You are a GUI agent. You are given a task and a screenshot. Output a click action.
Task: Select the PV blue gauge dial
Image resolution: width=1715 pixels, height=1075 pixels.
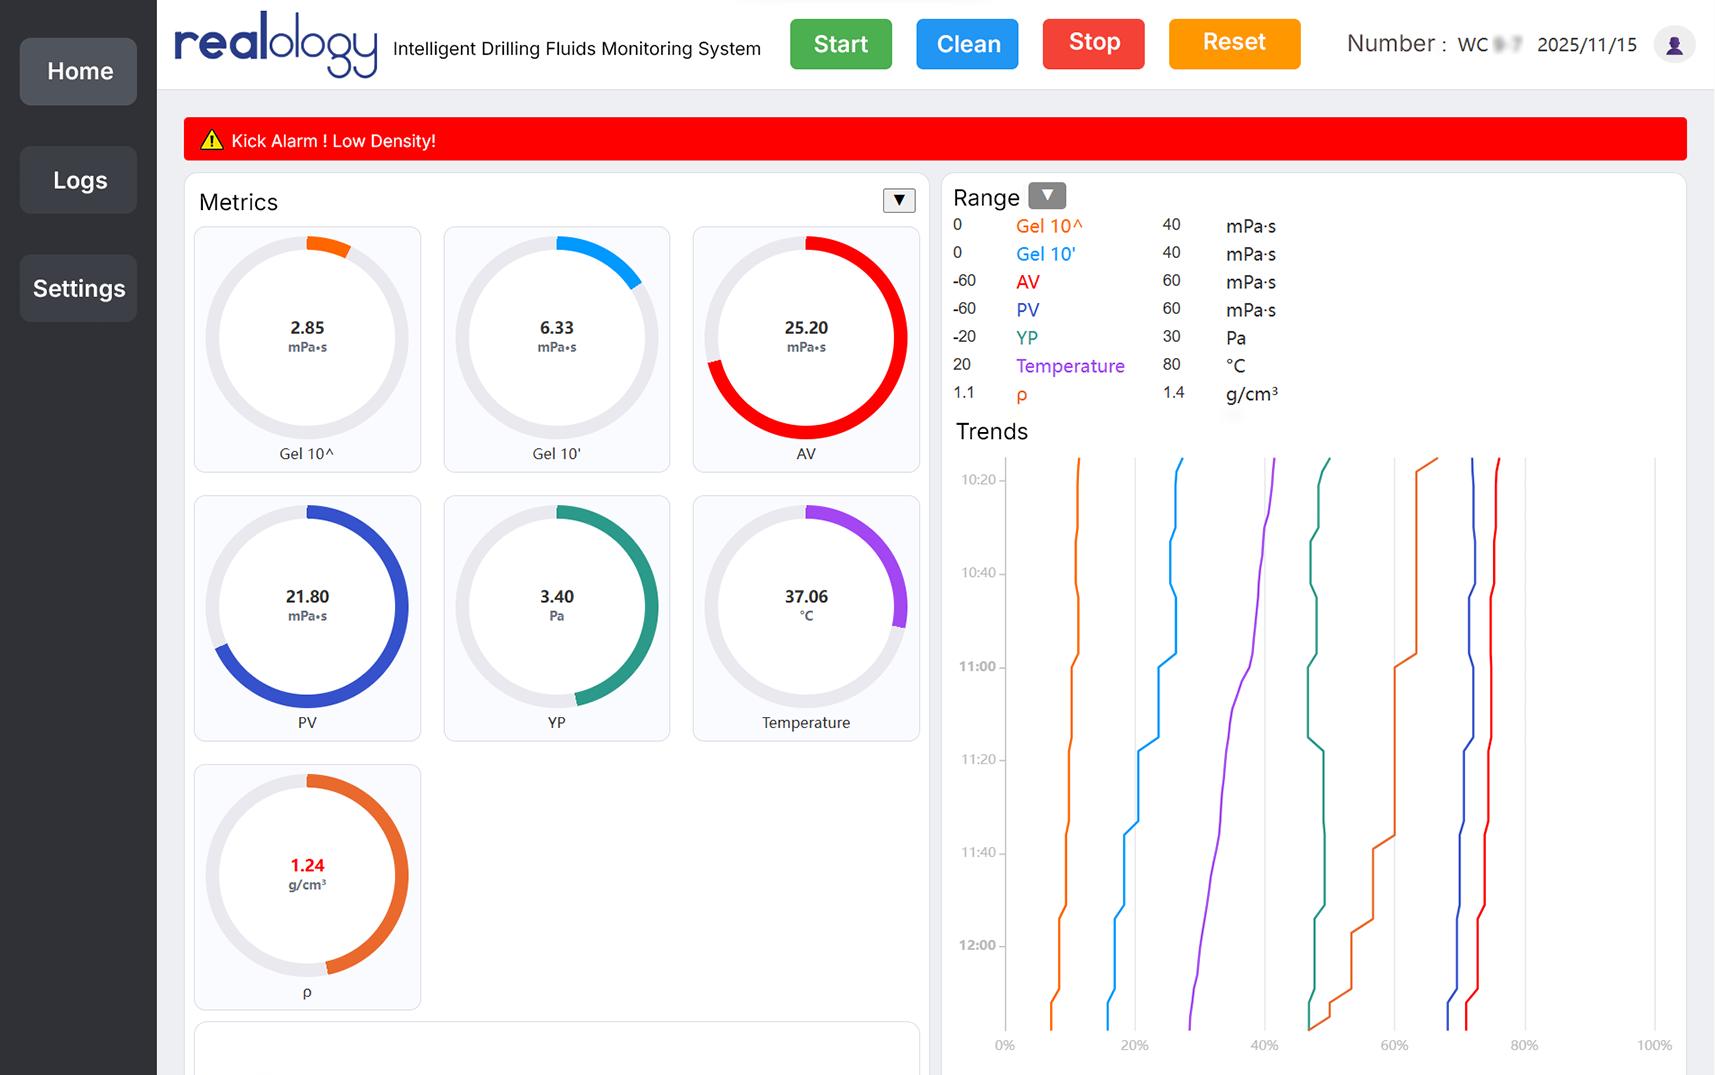(x=307, y=607)
